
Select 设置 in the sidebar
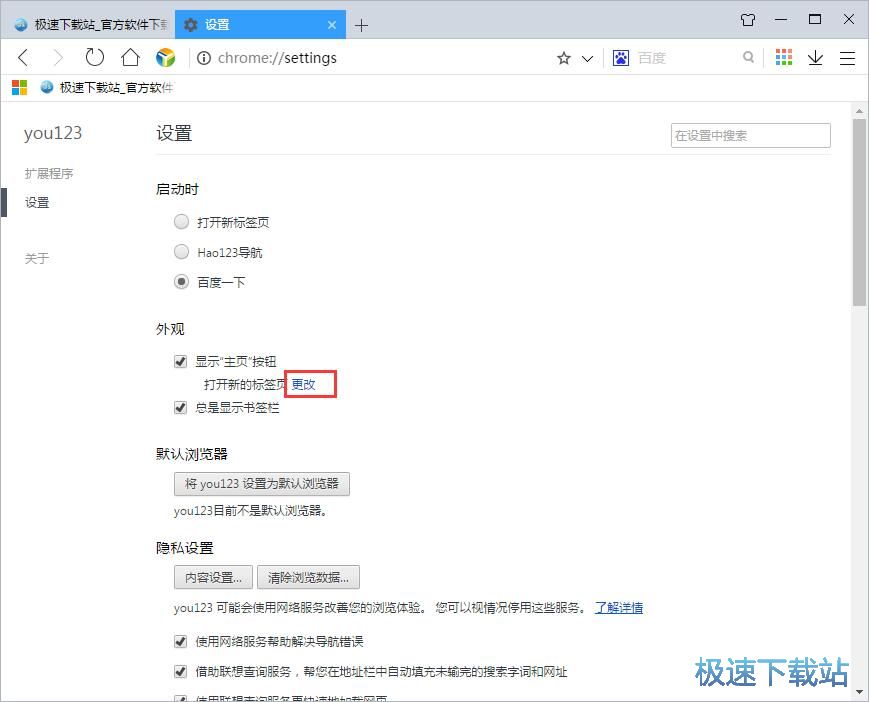[37, 202]
